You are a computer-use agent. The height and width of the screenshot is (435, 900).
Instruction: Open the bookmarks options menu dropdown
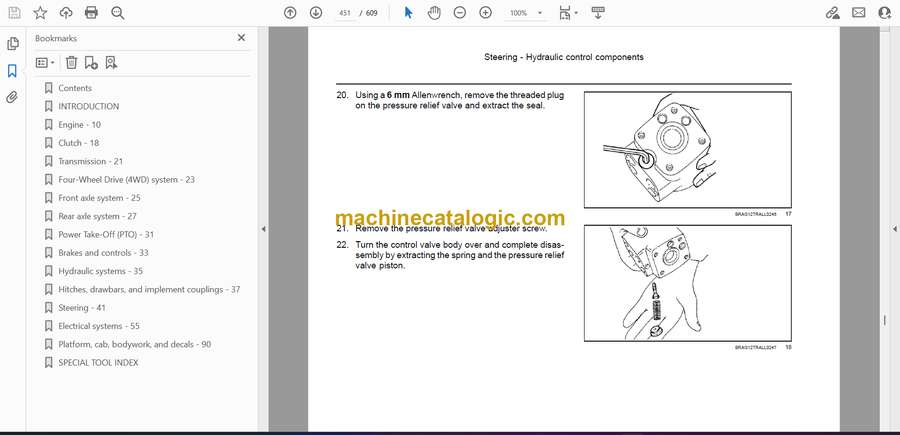(45, 63)
